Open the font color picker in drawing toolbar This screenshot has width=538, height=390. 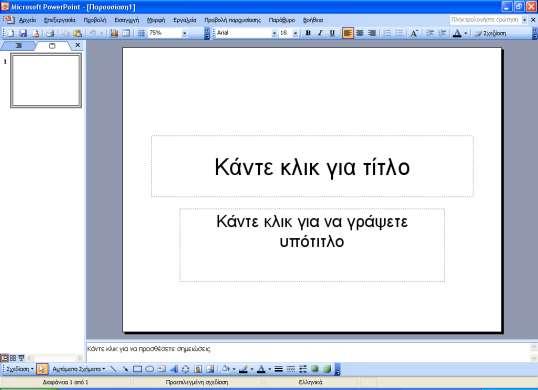click(261, 369)
